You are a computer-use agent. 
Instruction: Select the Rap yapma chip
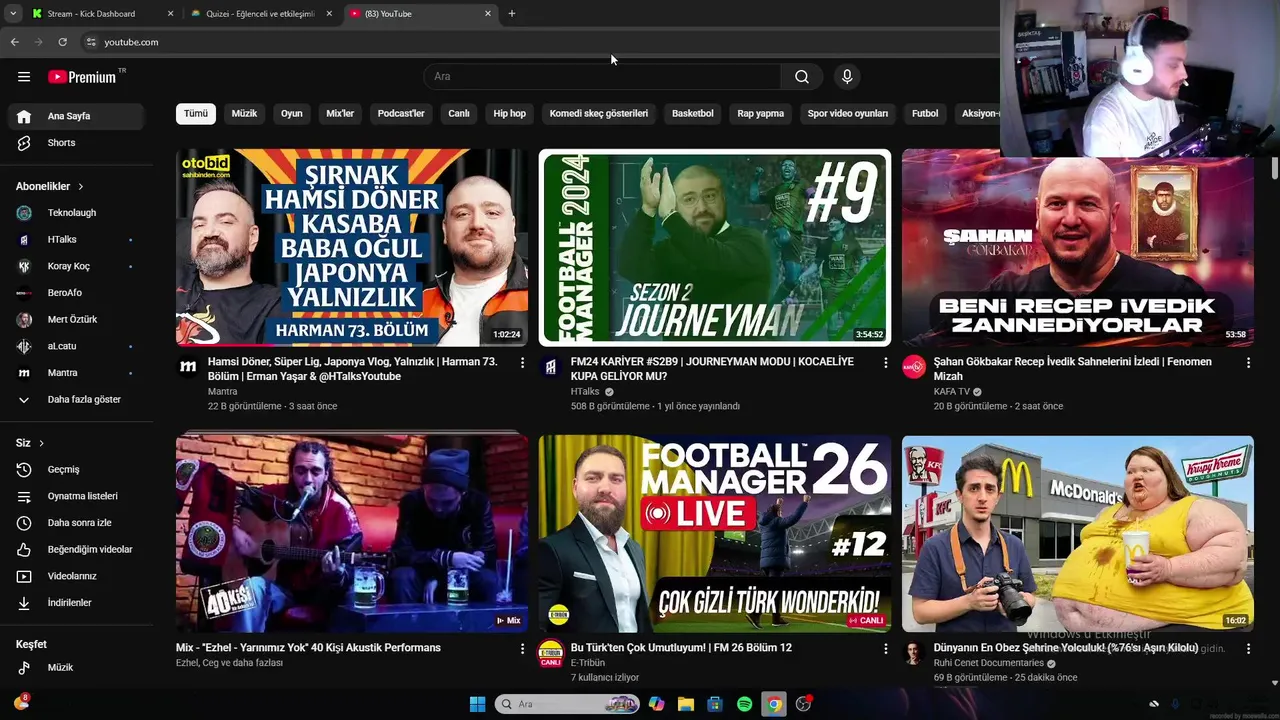[x=761, y=114]
